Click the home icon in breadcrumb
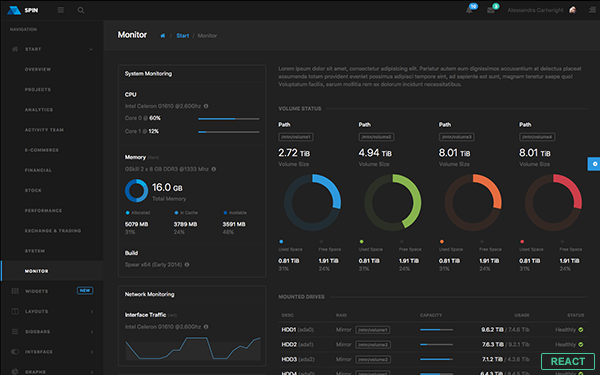The height and width of the screenshot is (375, 600). pos(163,36)
